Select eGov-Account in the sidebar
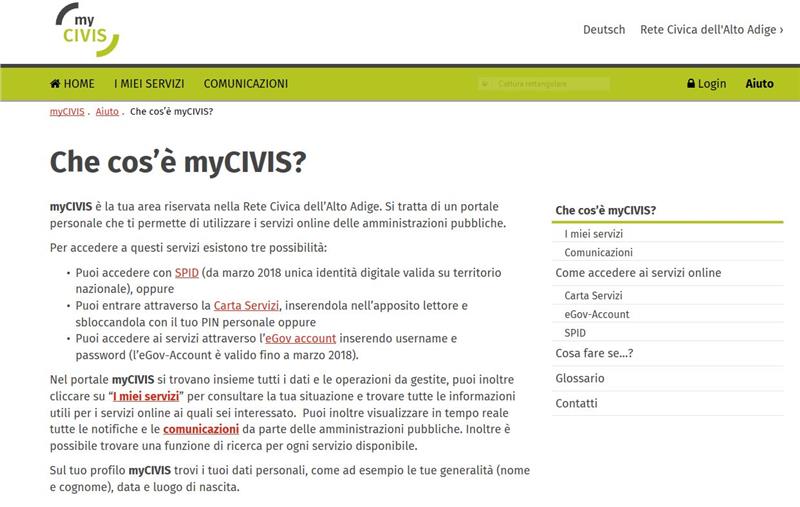Viewport: 800px width, 507px height. (x=597, y=314)
